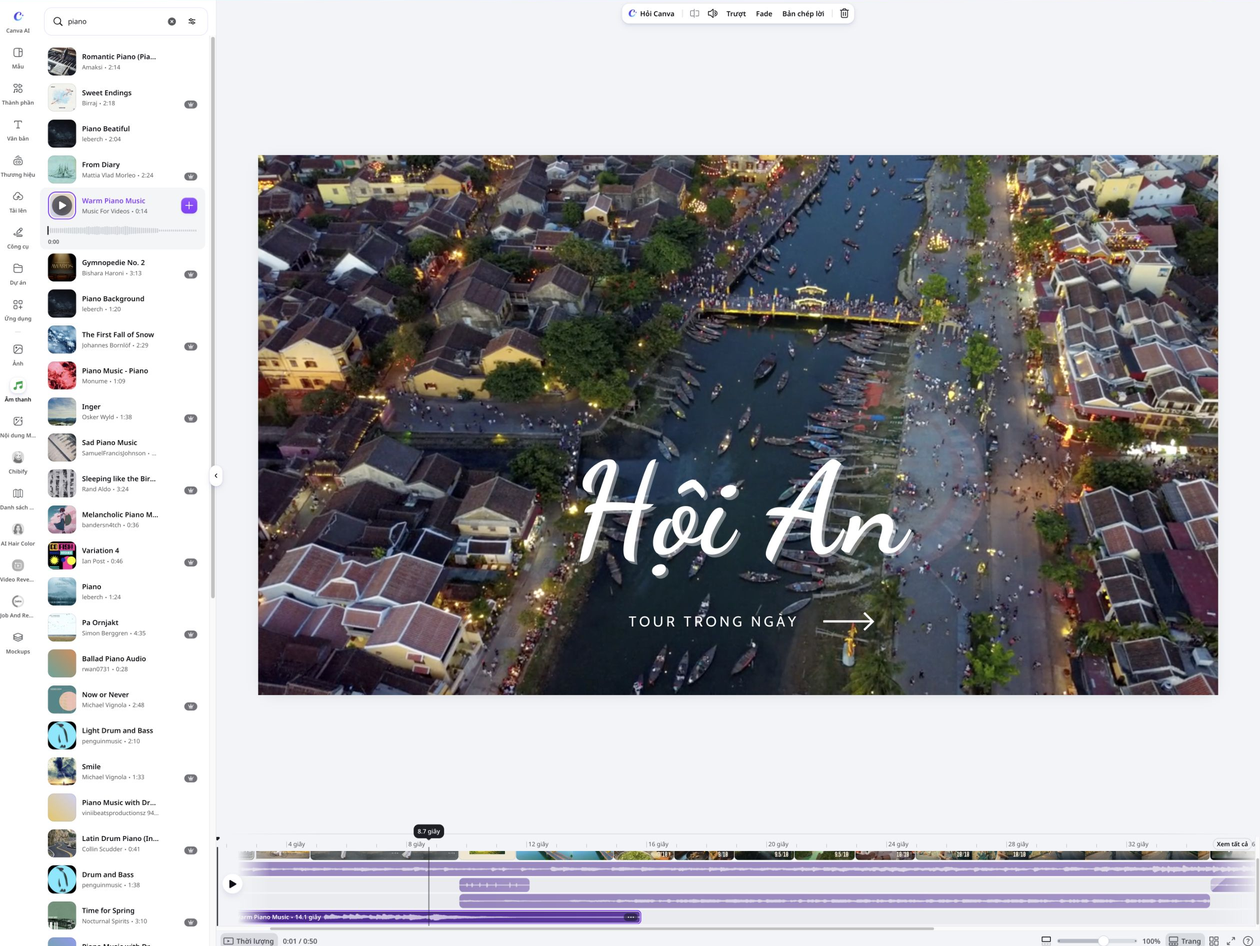Select The First Fall of Snow track
The image size is (1260, 946).
pos(122,339)
